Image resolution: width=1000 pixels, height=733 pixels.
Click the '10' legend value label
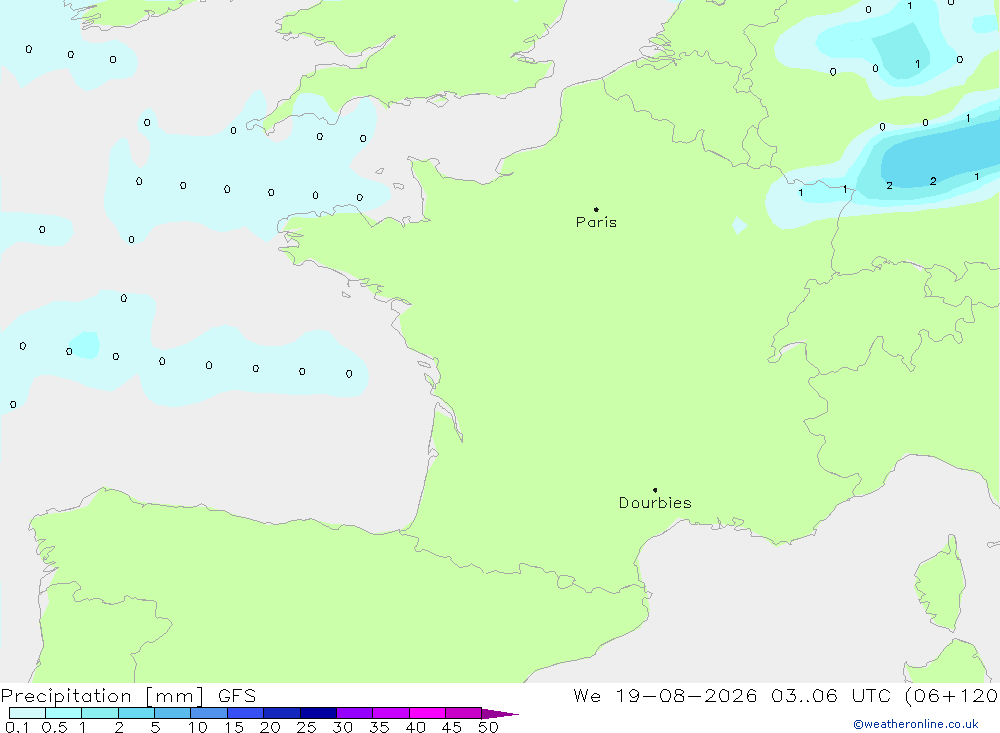click(x=198, y=727)
